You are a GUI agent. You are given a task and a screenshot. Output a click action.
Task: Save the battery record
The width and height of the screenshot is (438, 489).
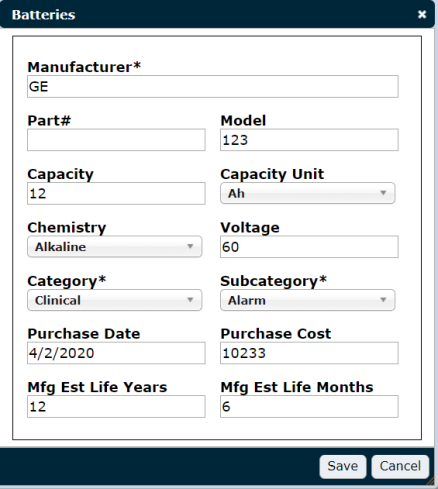tap(343, 466)
